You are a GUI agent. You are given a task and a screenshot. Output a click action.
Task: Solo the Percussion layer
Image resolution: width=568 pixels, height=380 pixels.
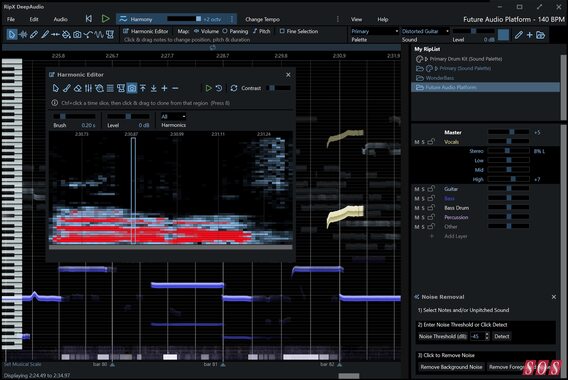click(x=423, y=217)
